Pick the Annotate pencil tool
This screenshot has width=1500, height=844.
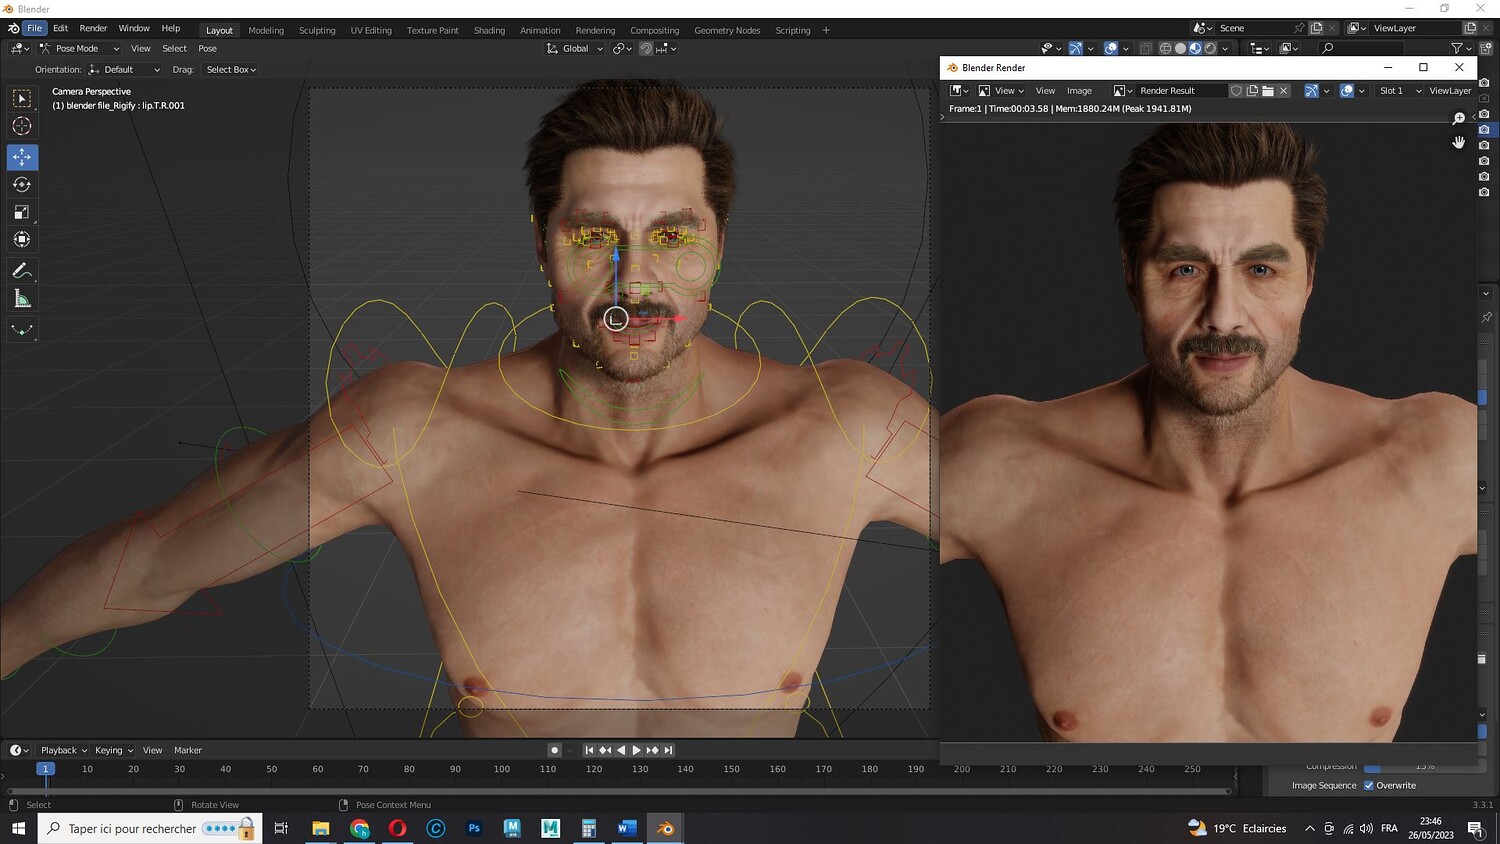[22, 271]
